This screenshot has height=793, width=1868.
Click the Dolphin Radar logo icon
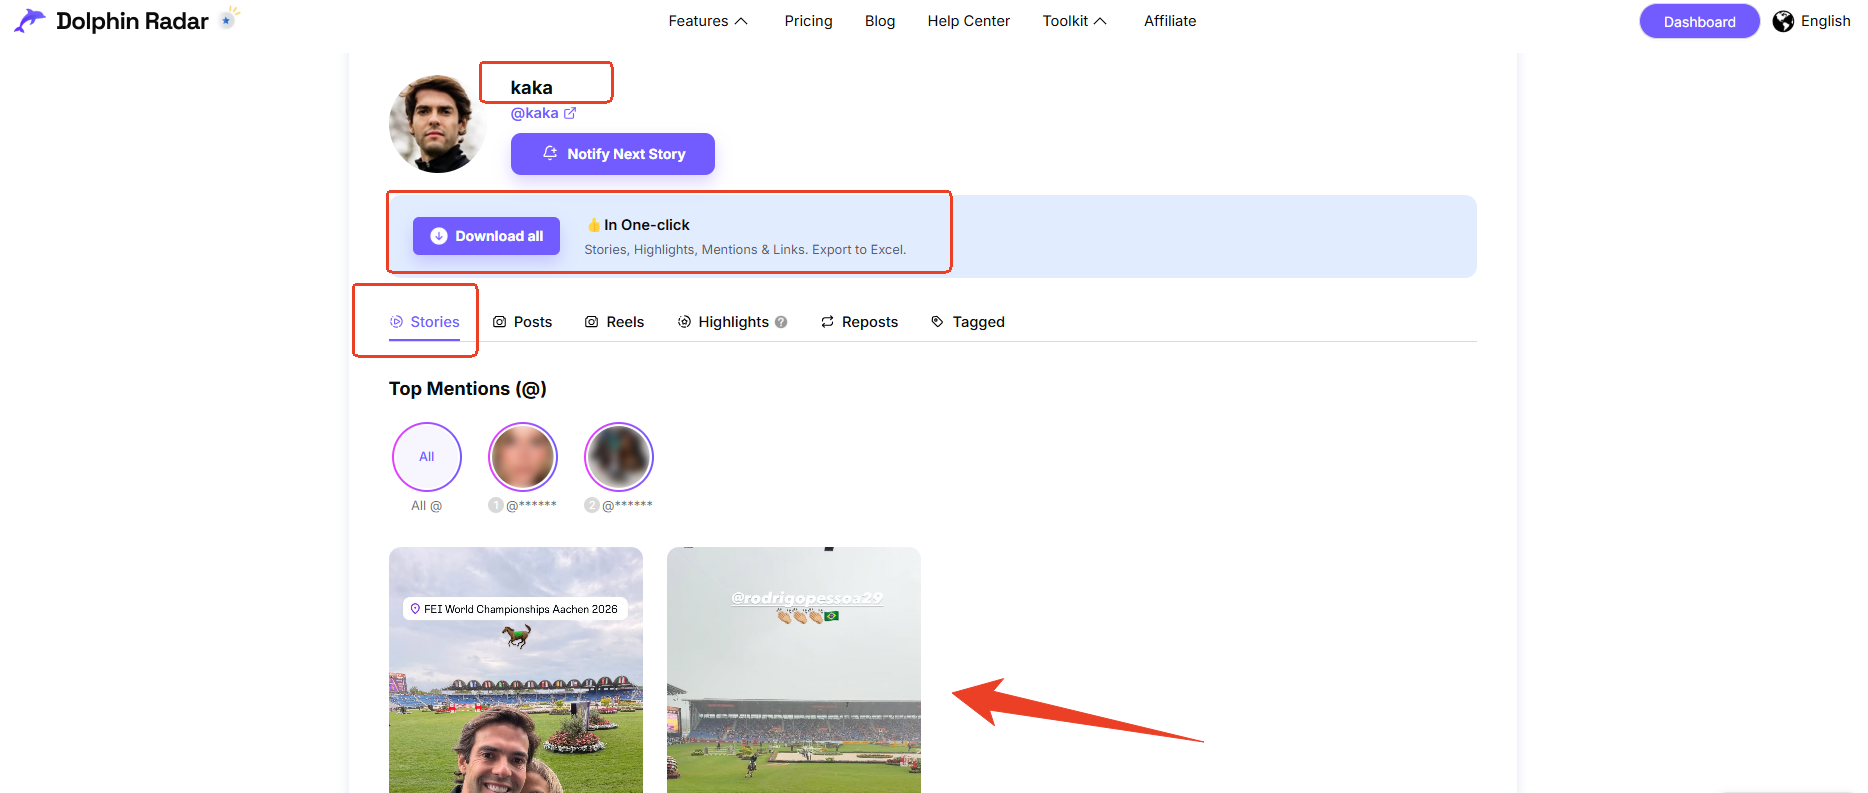[x=29, y=20]
